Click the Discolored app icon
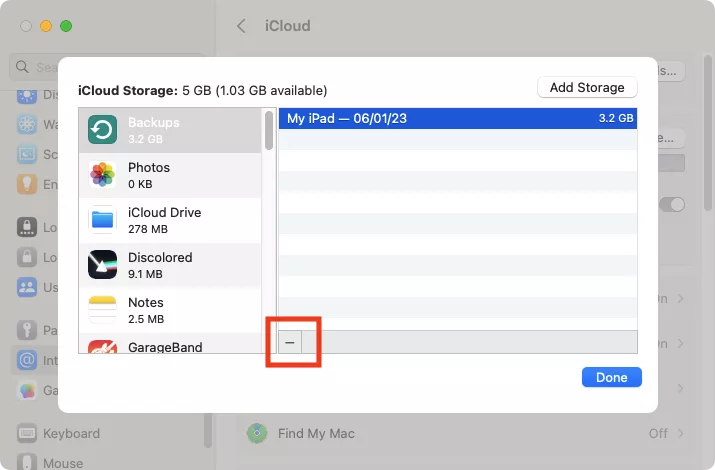This screenshot has width=715, height=470. 102,265
